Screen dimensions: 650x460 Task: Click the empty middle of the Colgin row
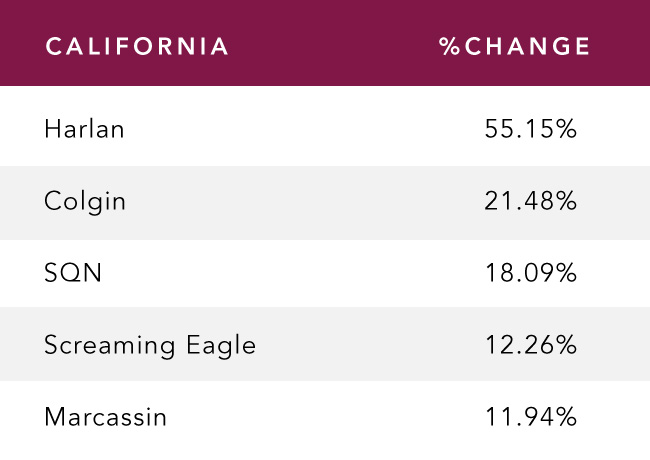(305, 203)
